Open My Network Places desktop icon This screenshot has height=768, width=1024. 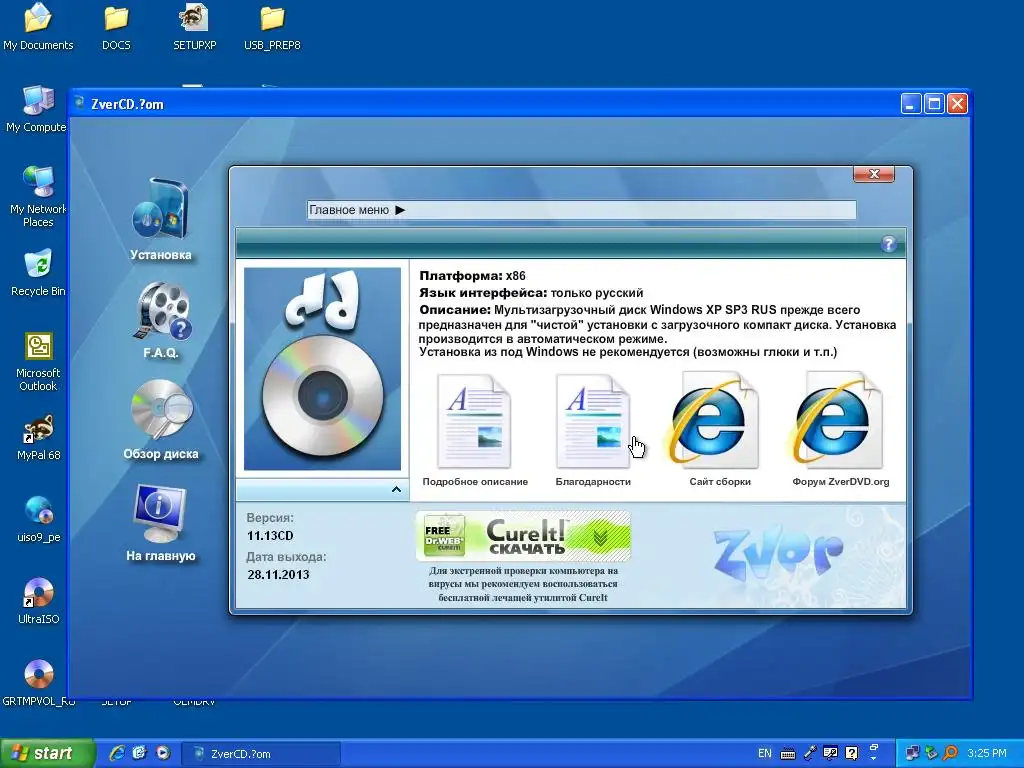click(x=38, y=196)
